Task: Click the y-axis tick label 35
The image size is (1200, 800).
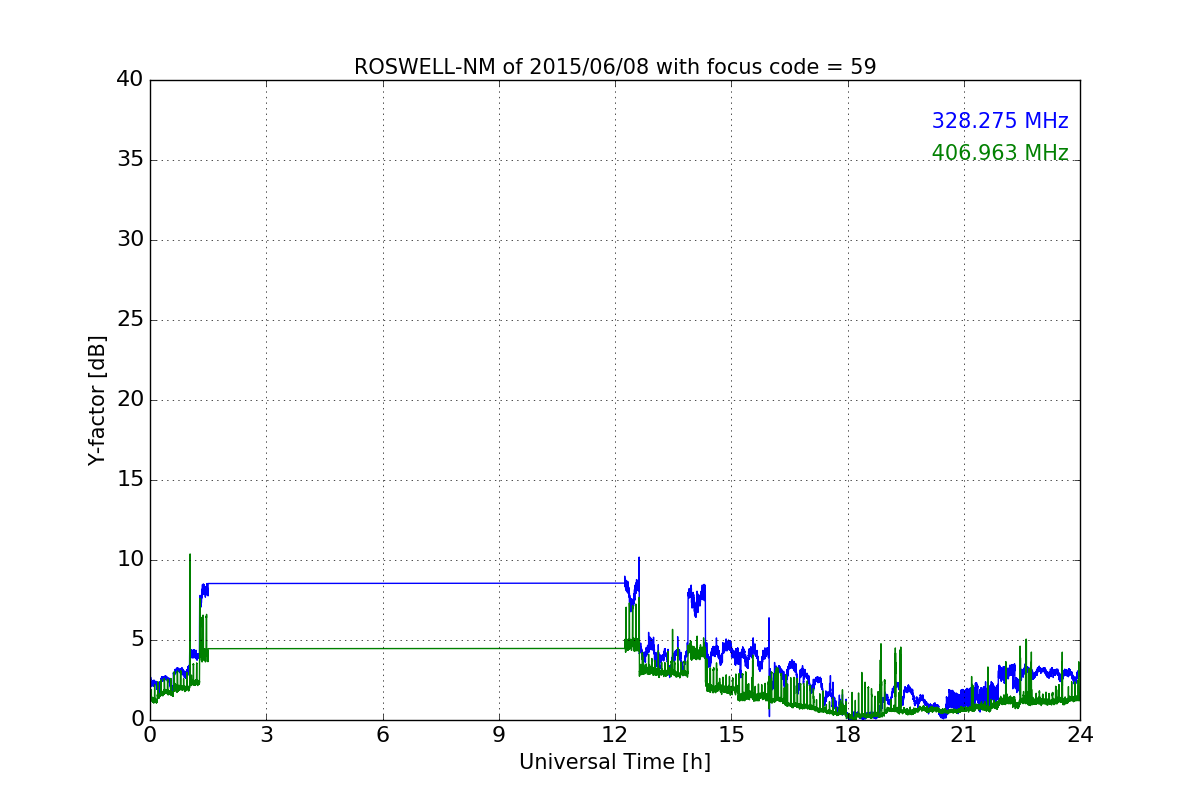Action: [x=130, y=160]
